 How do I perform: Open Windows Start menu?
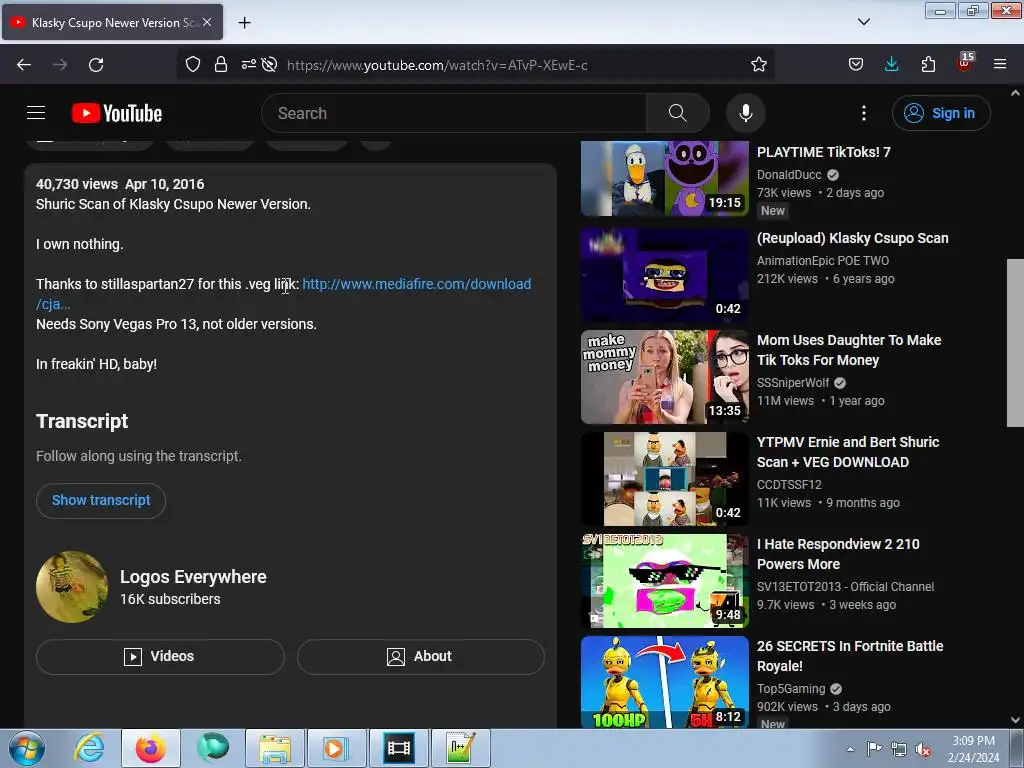click(x=27, y=748)
